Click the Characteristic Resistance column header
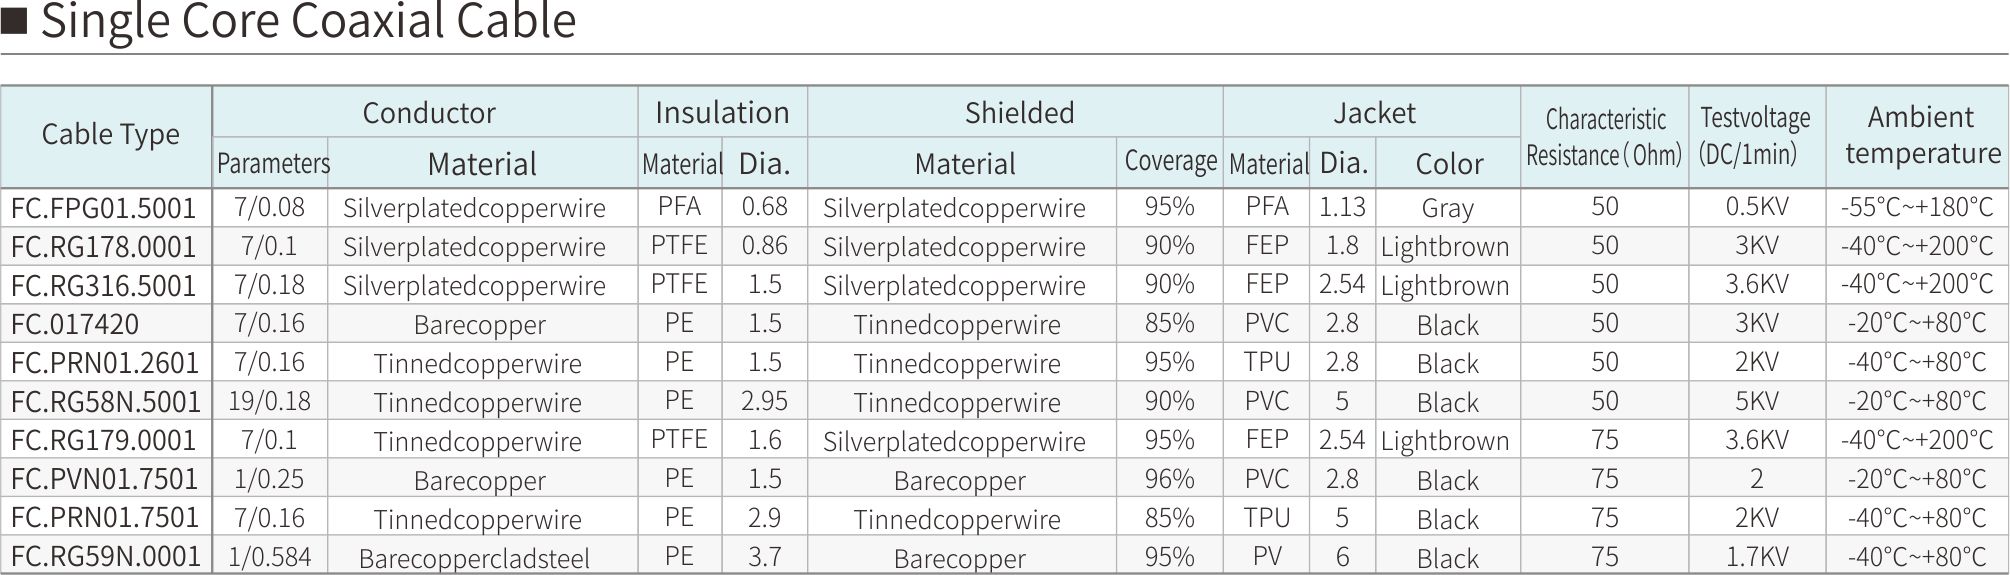 click(x=1604, y=137)
